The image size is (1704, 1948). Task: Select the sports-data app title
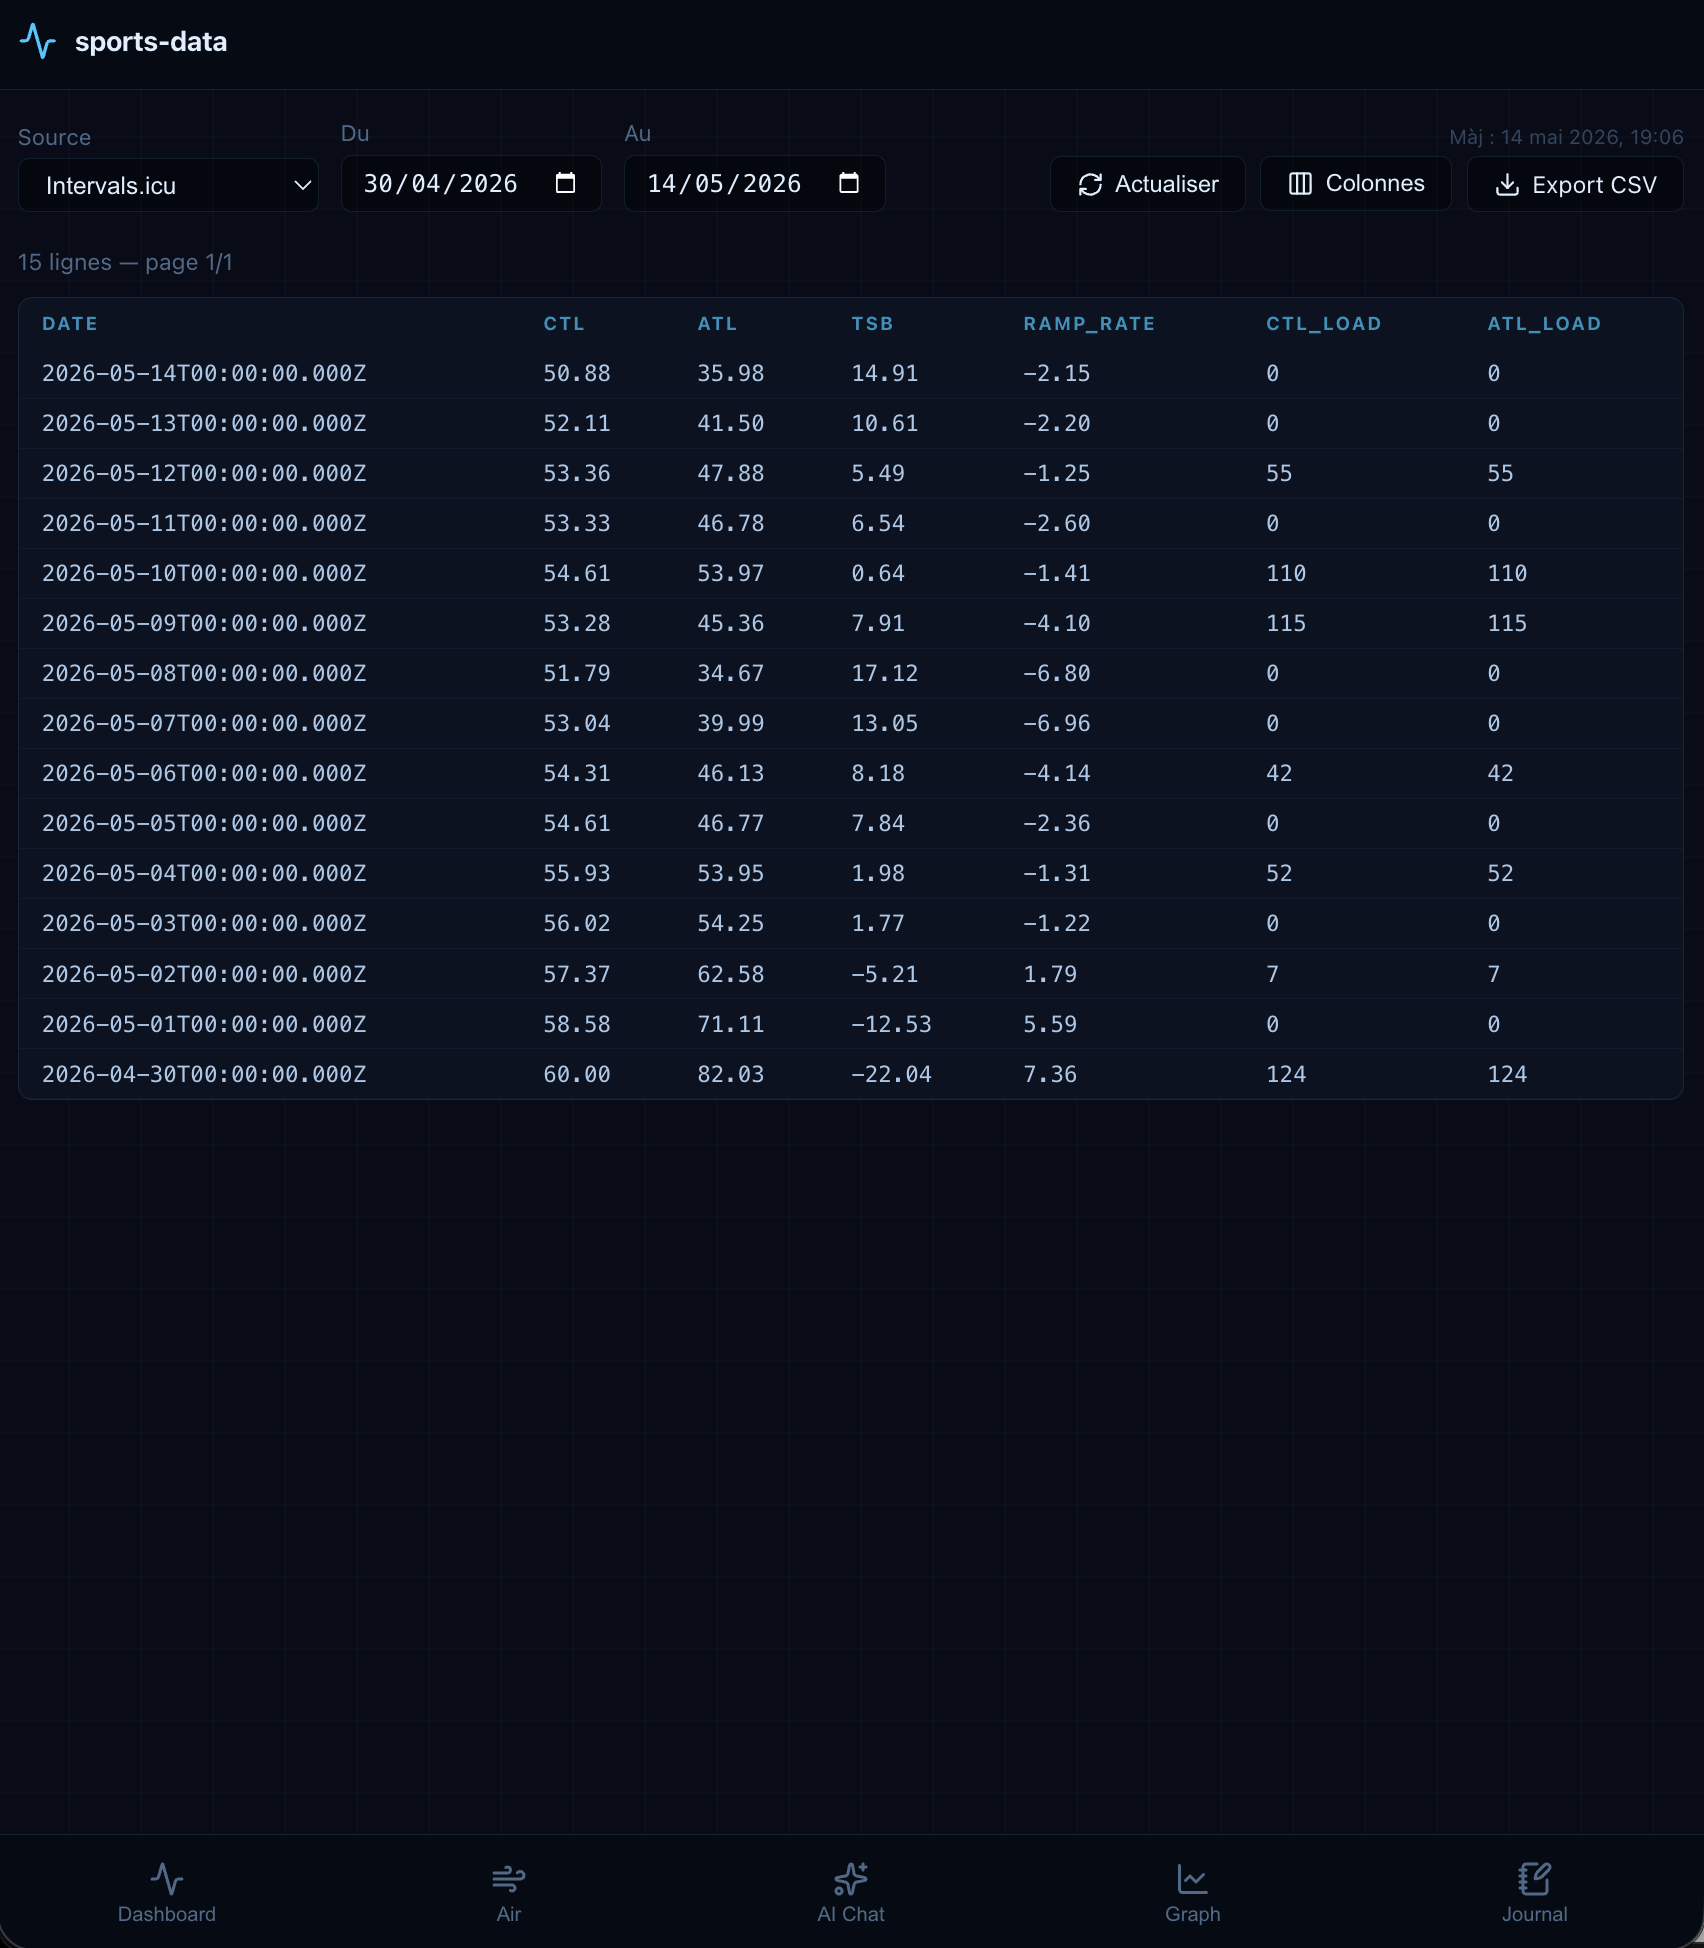point(151,42)
